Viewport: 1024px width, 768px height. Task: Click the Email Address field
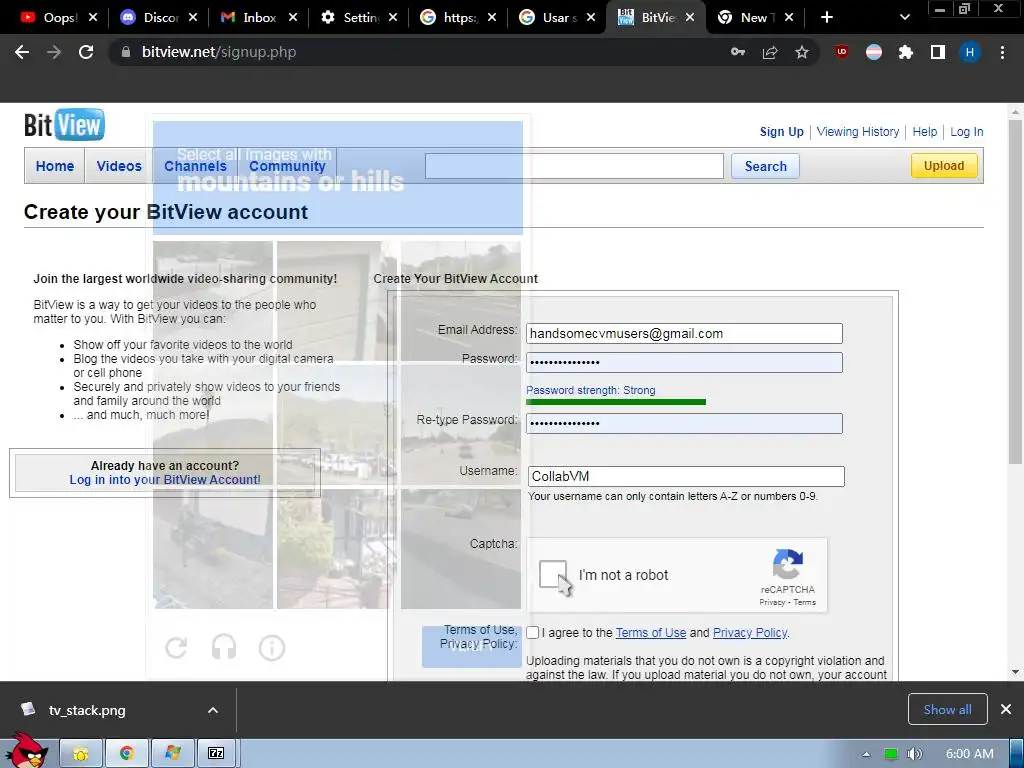684,334
